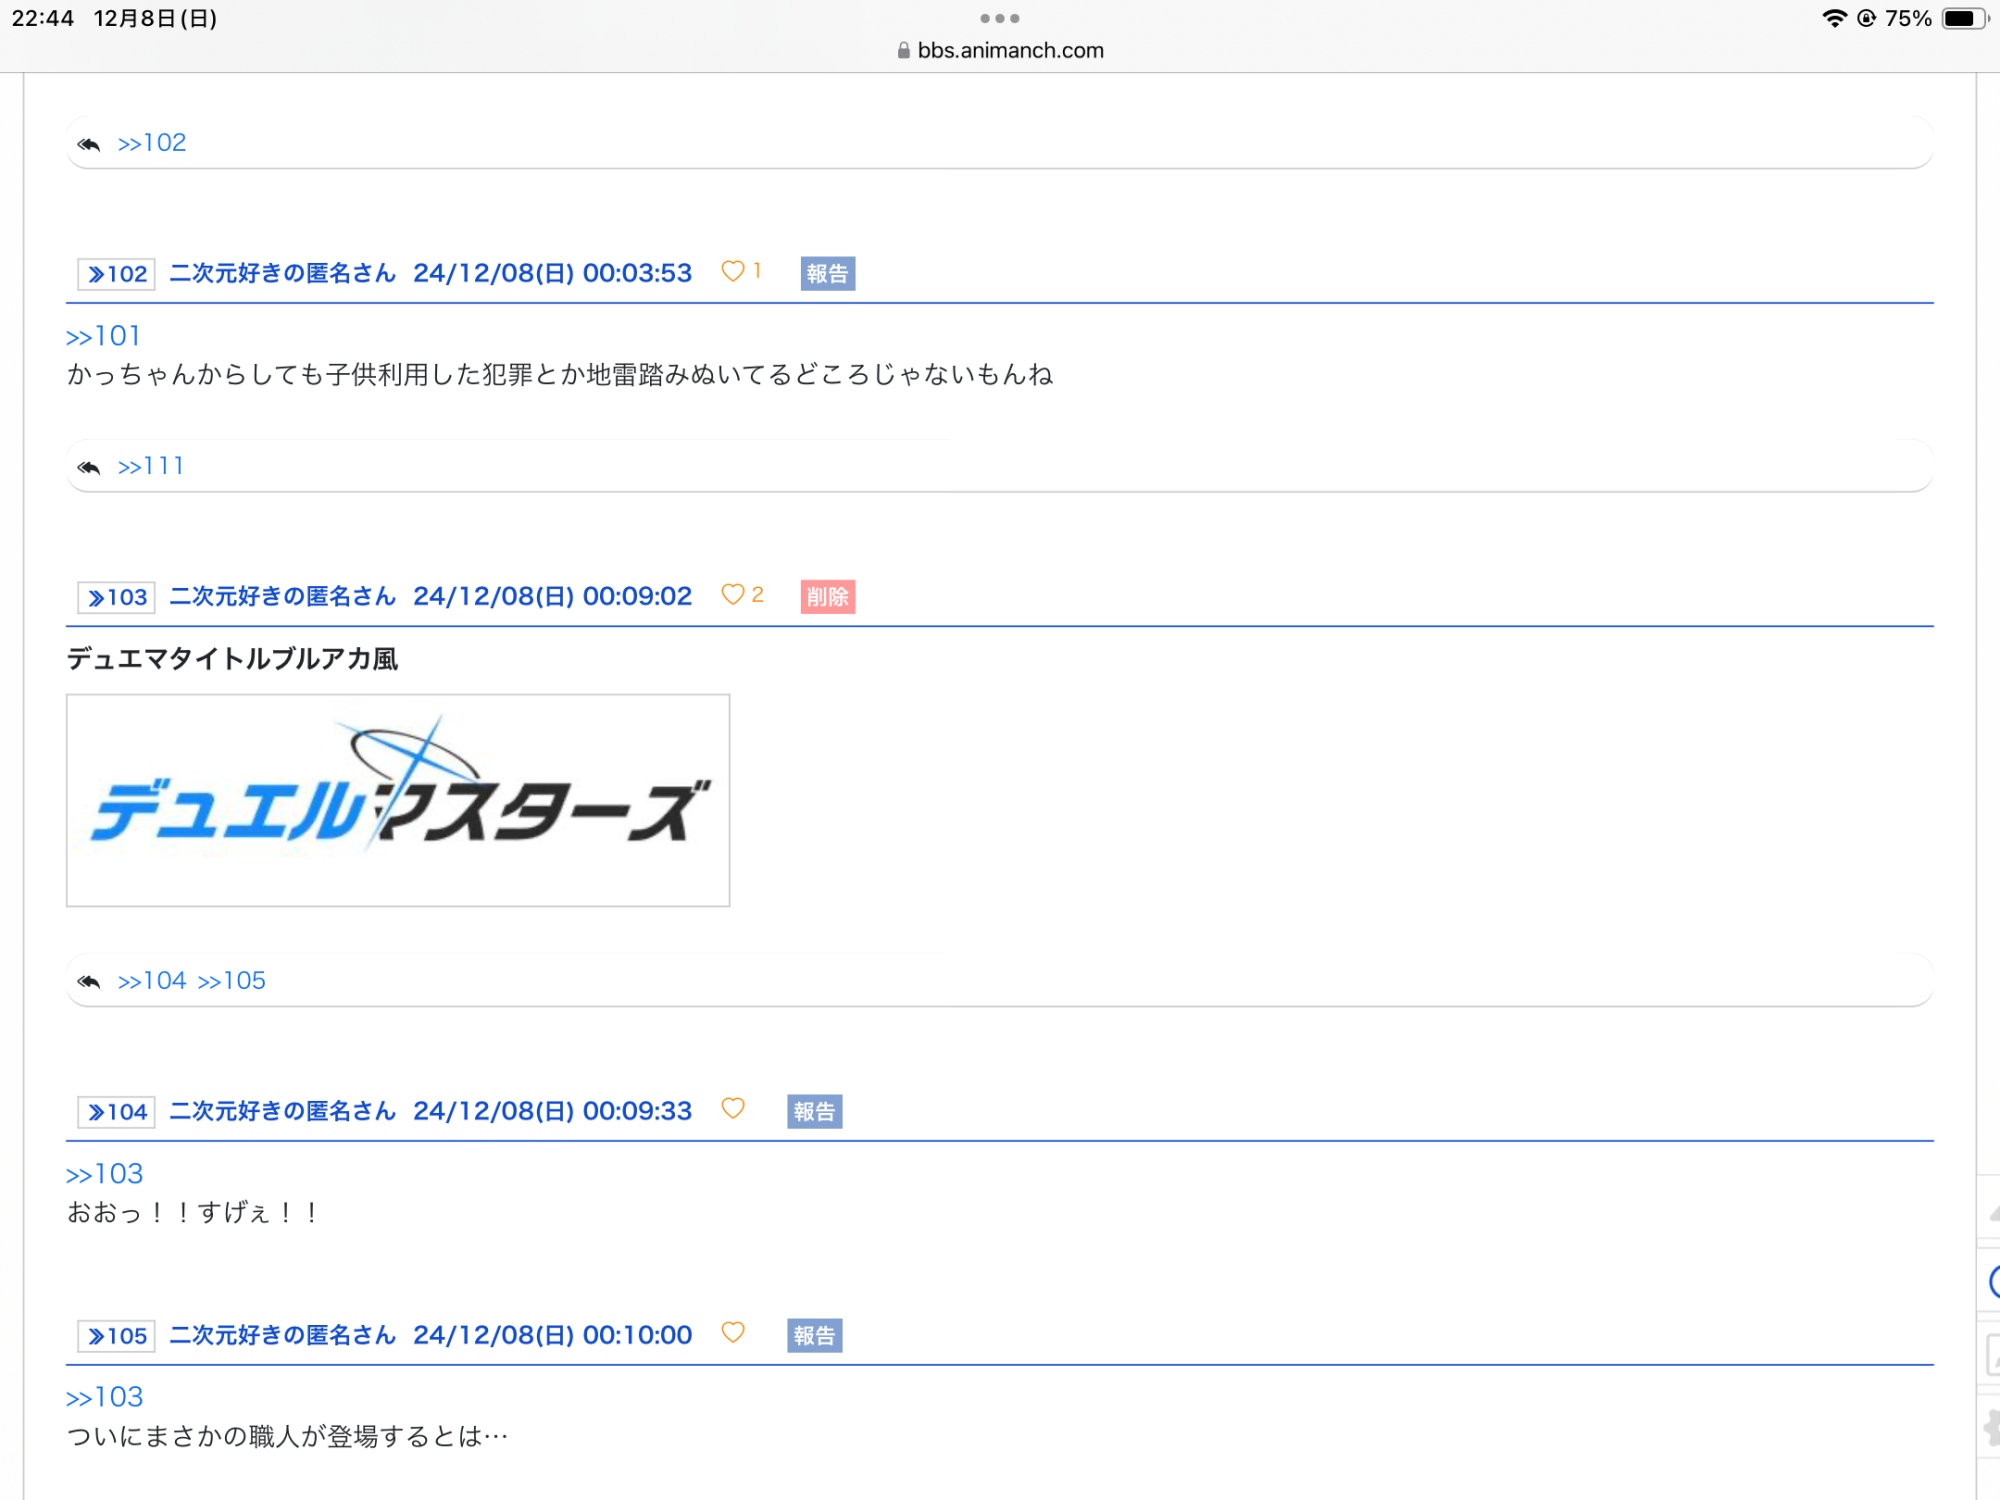
Task: Tap the Wi-Fi status icon
Action: point(1834,18)
